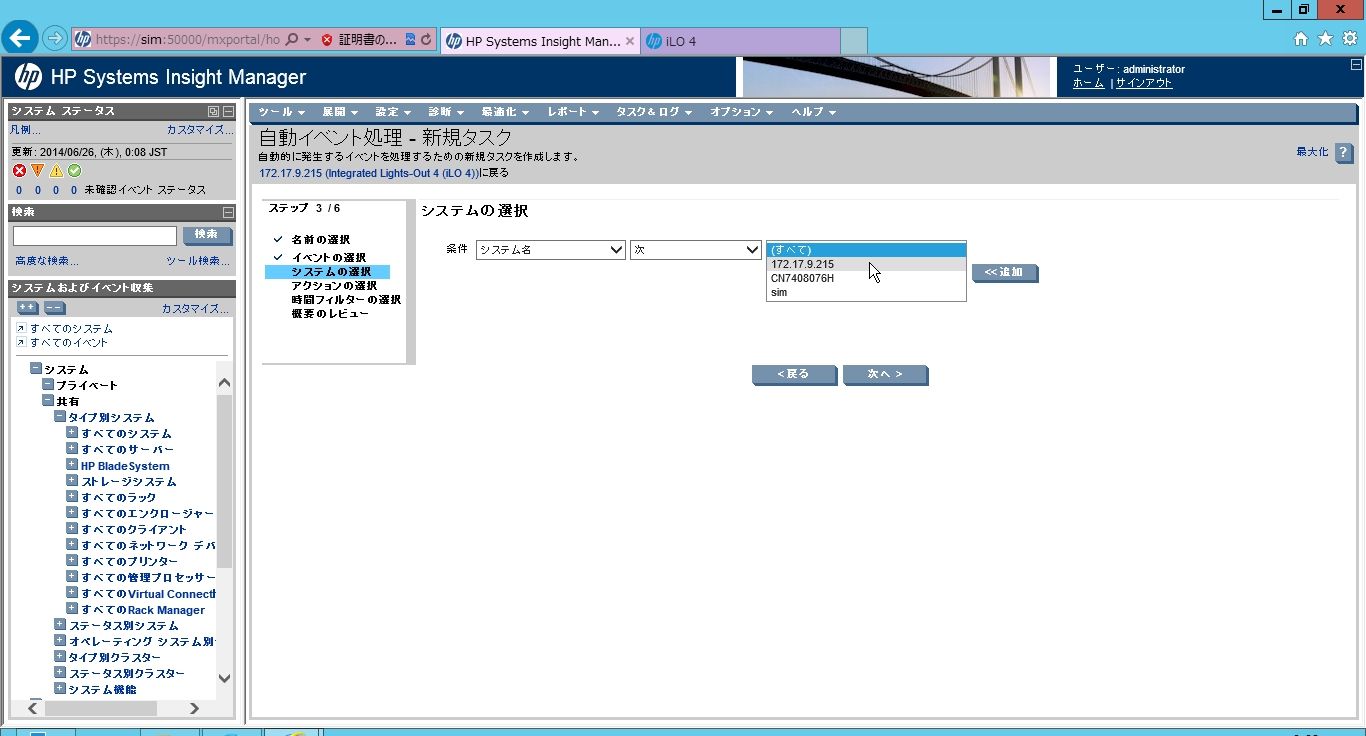Open the 最適化 menu
Screen dimensions: 1366x736
[504, 112]
